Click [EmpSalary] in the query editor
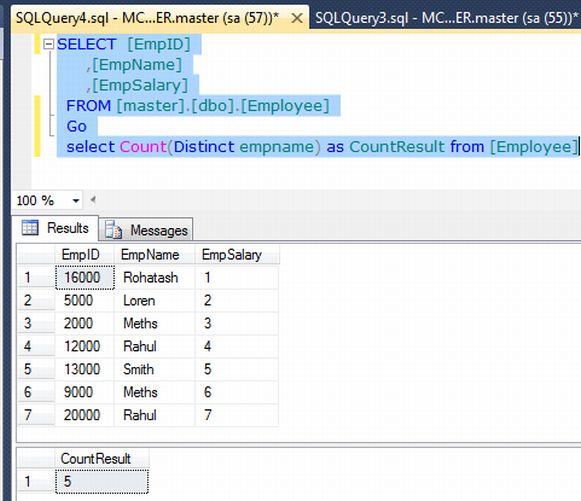Screen dimensions: 581x501 click(140, 85)
